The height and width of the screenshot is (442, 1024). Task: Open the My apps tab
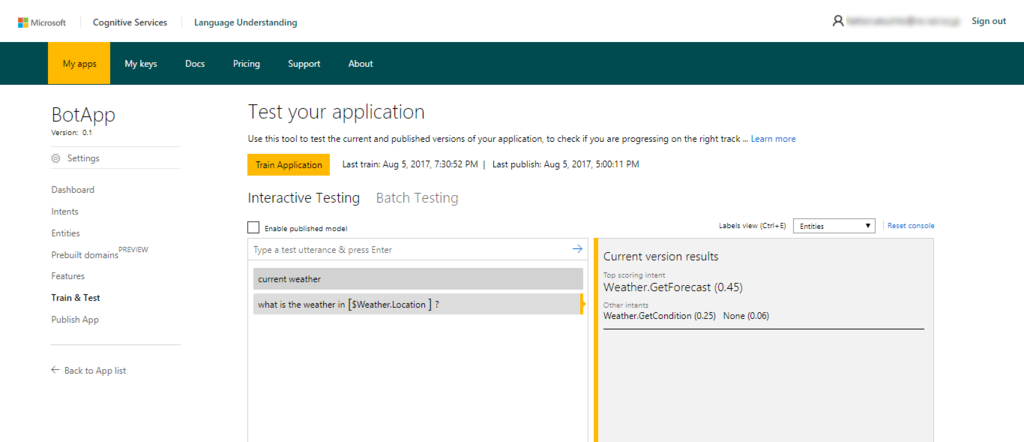[x=79, y=63]
